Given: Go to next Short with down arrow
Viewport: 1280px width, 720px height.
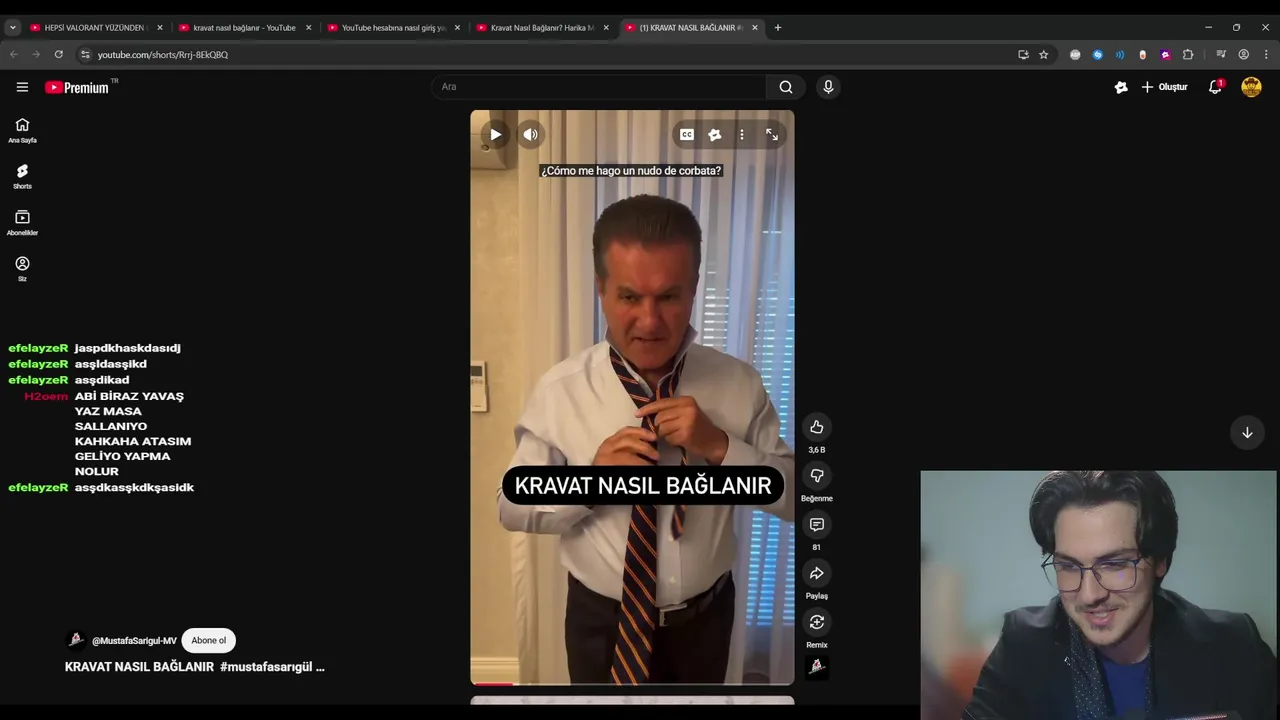Looking at the screenshot, I should pyautogui.click(x=1247, y=432).
